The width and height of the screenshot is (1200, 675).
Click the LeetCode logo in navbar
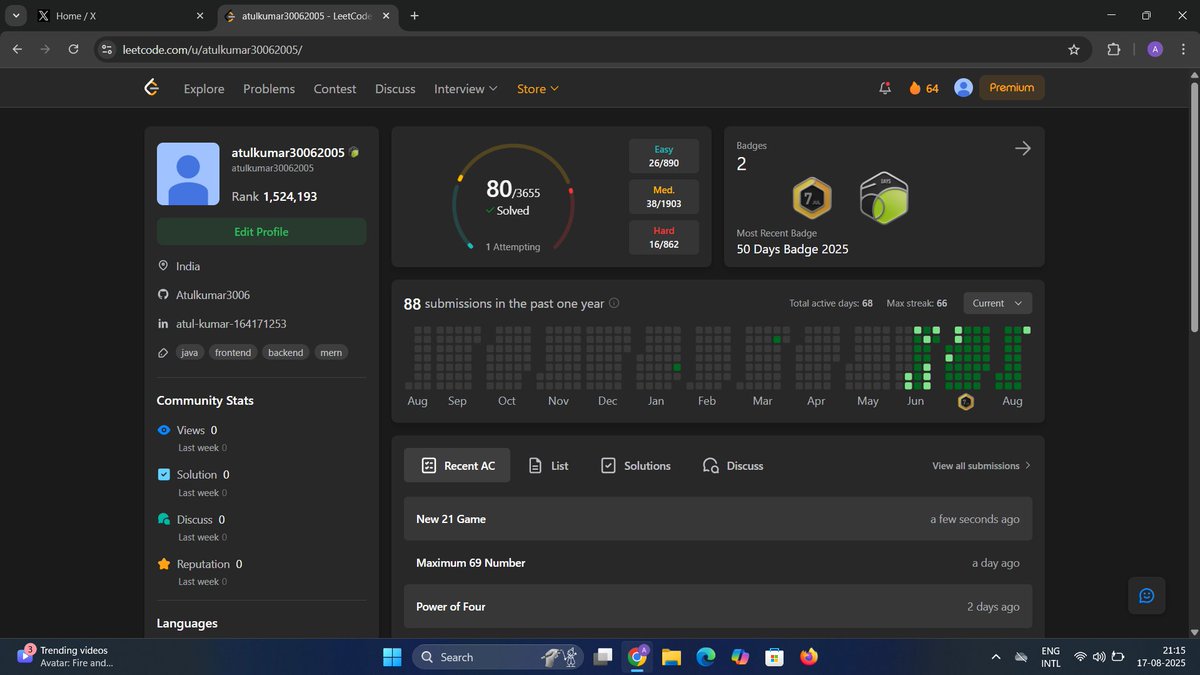(152, 88)
